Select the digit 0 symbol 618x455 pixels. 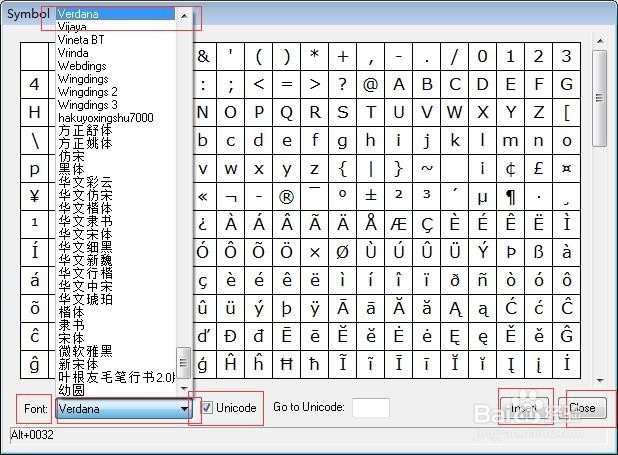483,56
